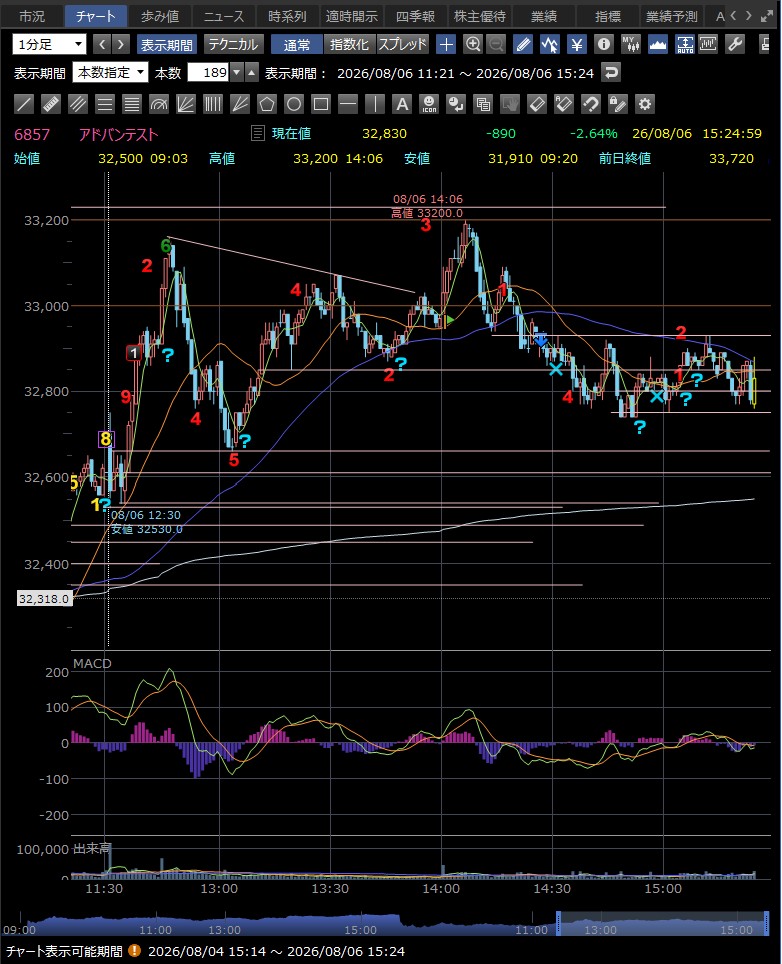
Task: Select the vertical line drawing tool
Action: click(x=375, y=104)
